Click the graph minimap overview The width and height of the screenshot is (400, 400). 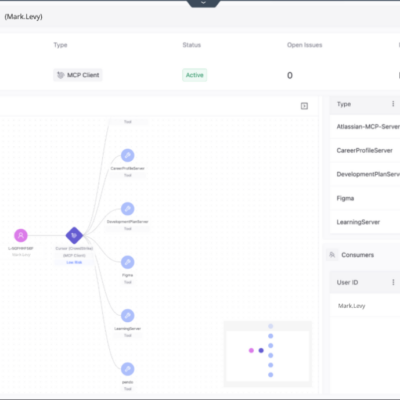click(x=268, y=354)
